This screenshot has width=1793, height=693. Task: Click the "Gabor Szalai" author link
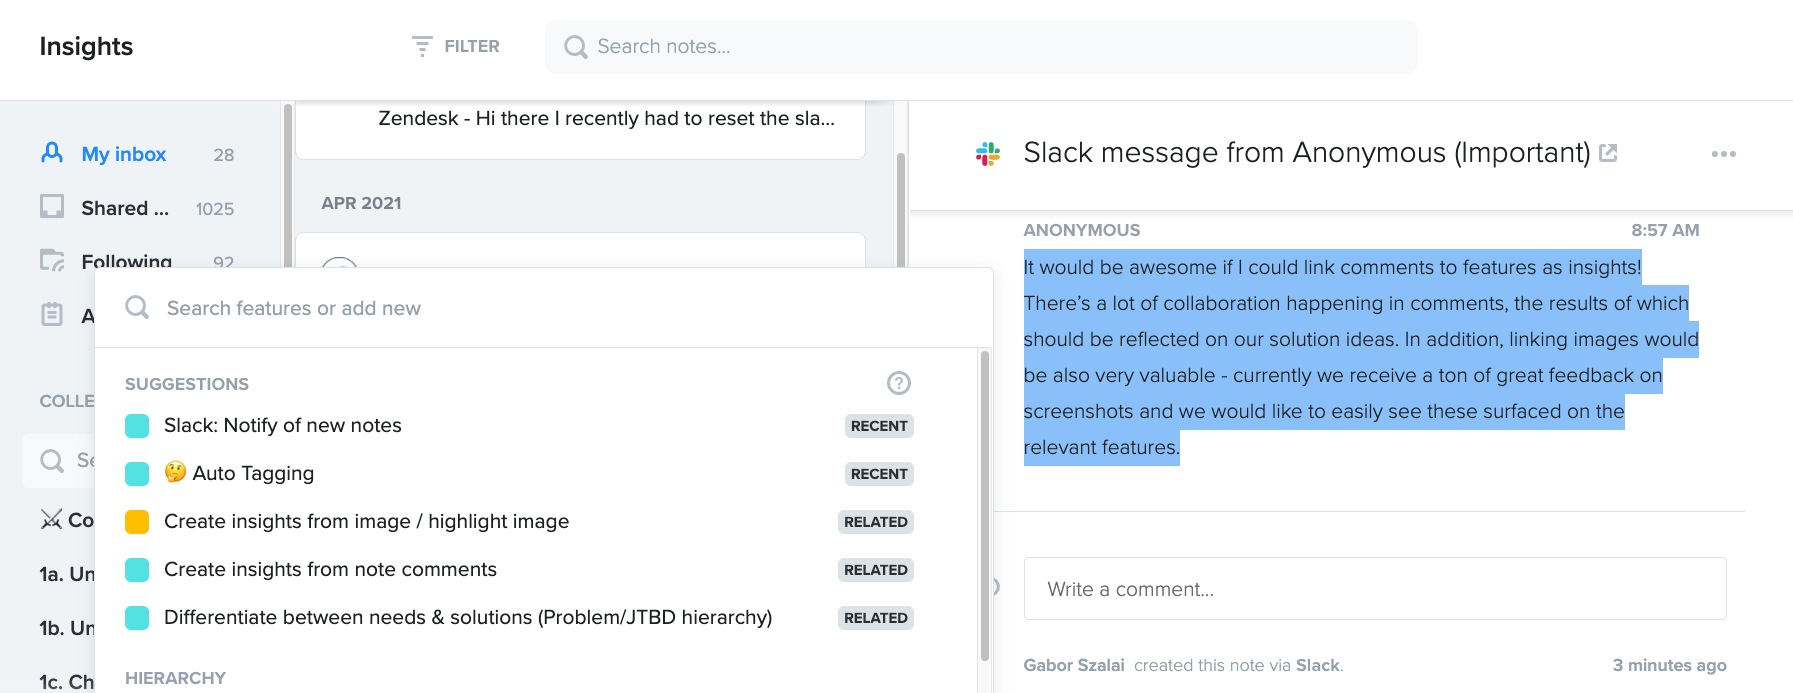[1075, 665]
